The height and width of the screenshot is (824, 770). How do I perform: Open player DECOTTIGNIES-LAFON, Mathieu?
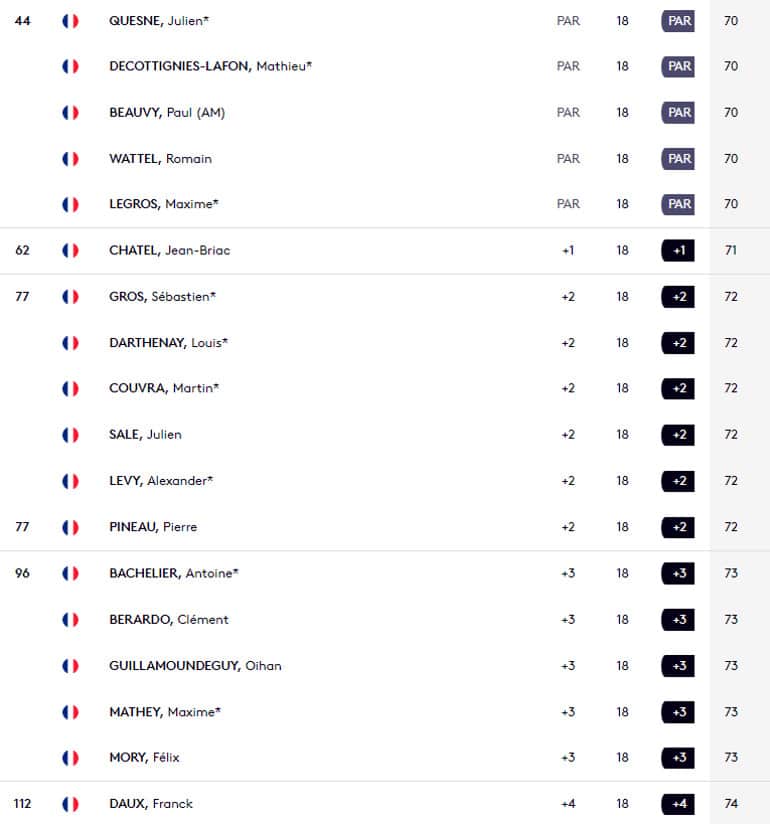pyautogui.click(x=210, y=66)
